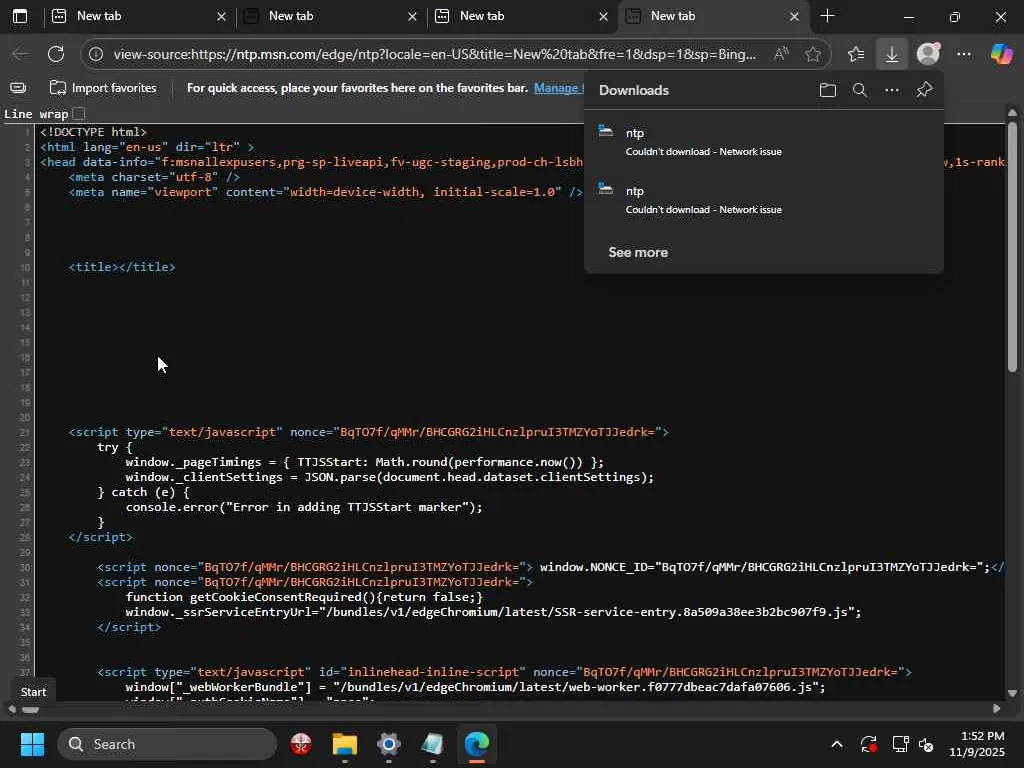
Task: Click the DOCTYPE html line
Action: tap(93, 132)
